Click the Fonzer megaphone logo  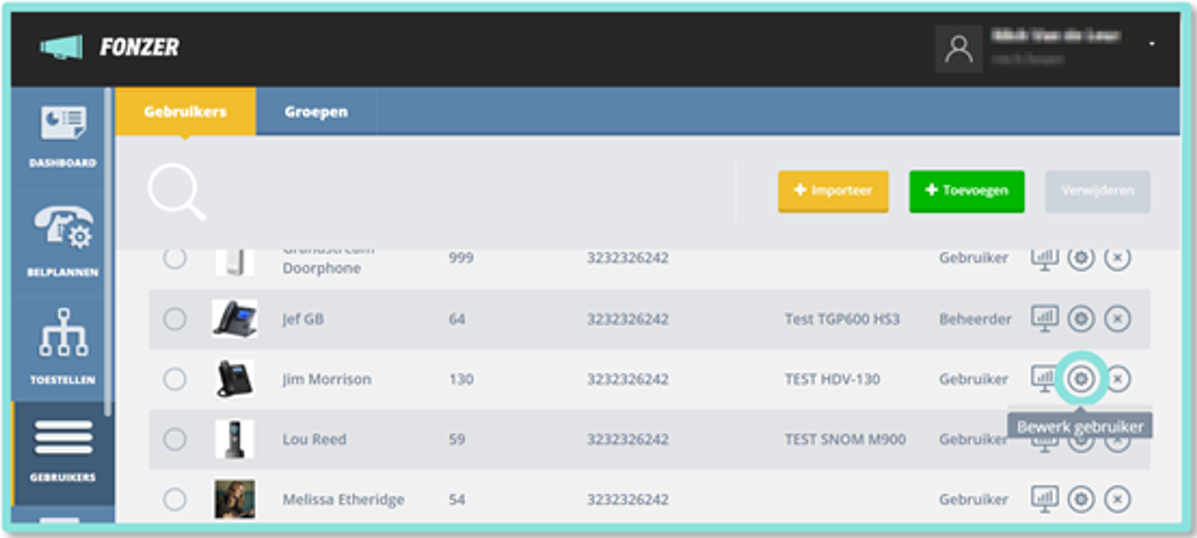(x=61, y=47)
